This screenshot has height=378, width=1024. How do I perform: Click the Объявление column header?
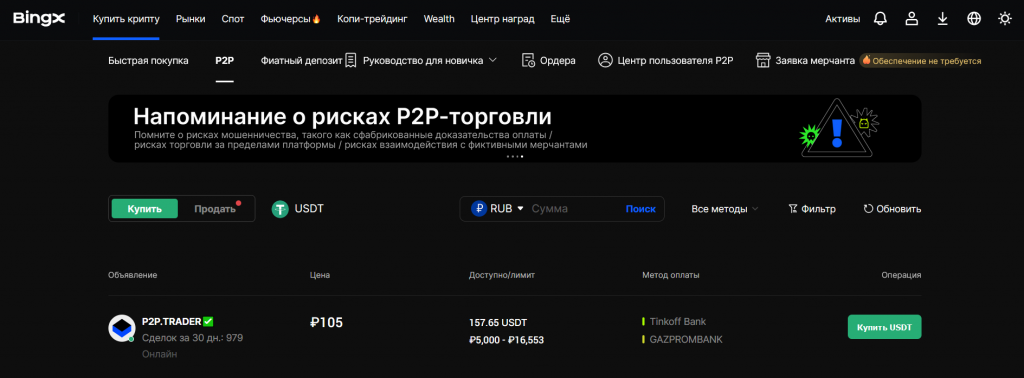click(133, 275)
